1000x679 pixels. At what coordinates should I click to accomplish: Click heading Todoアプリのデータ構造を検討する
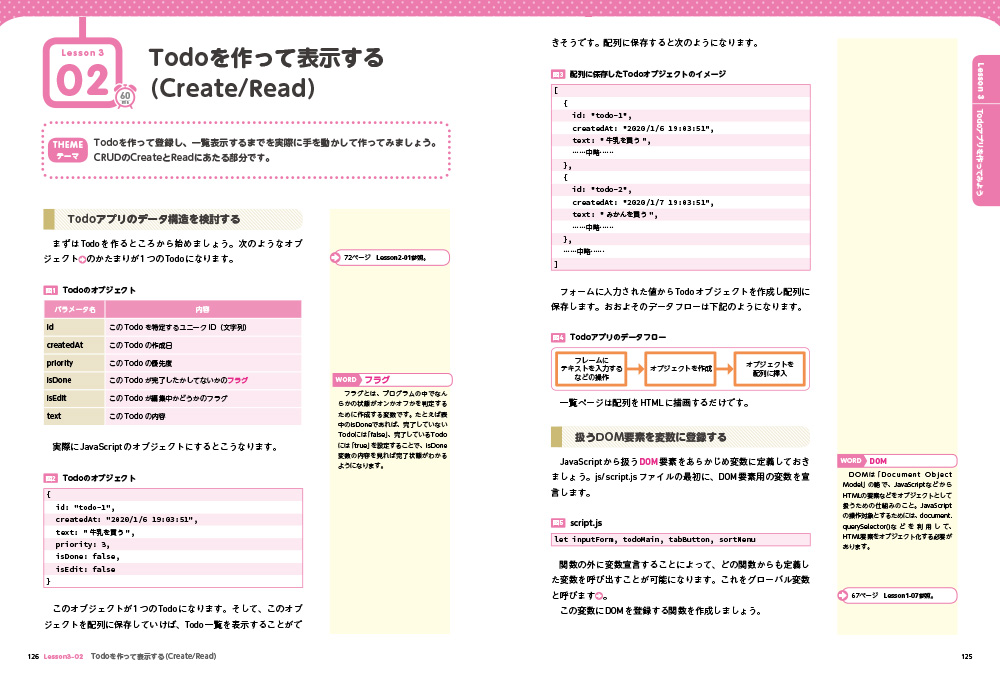154,219
